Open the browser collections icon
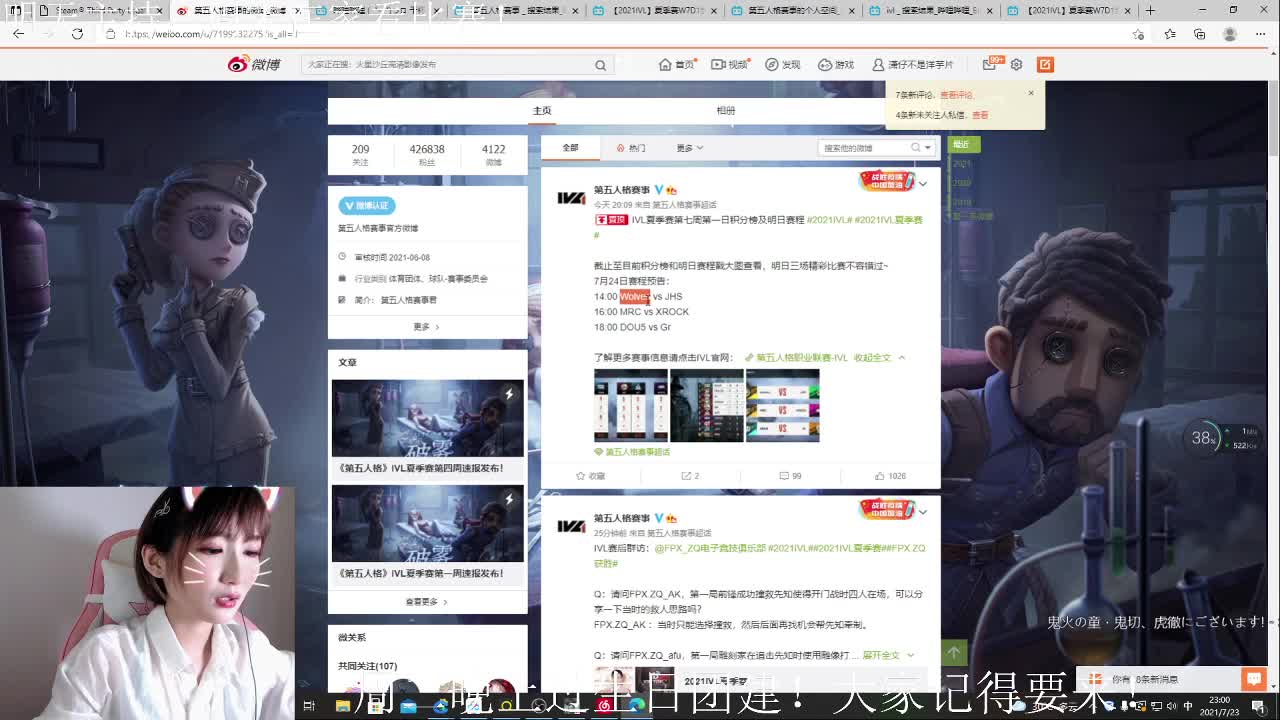 click(x=1200, y=34)
